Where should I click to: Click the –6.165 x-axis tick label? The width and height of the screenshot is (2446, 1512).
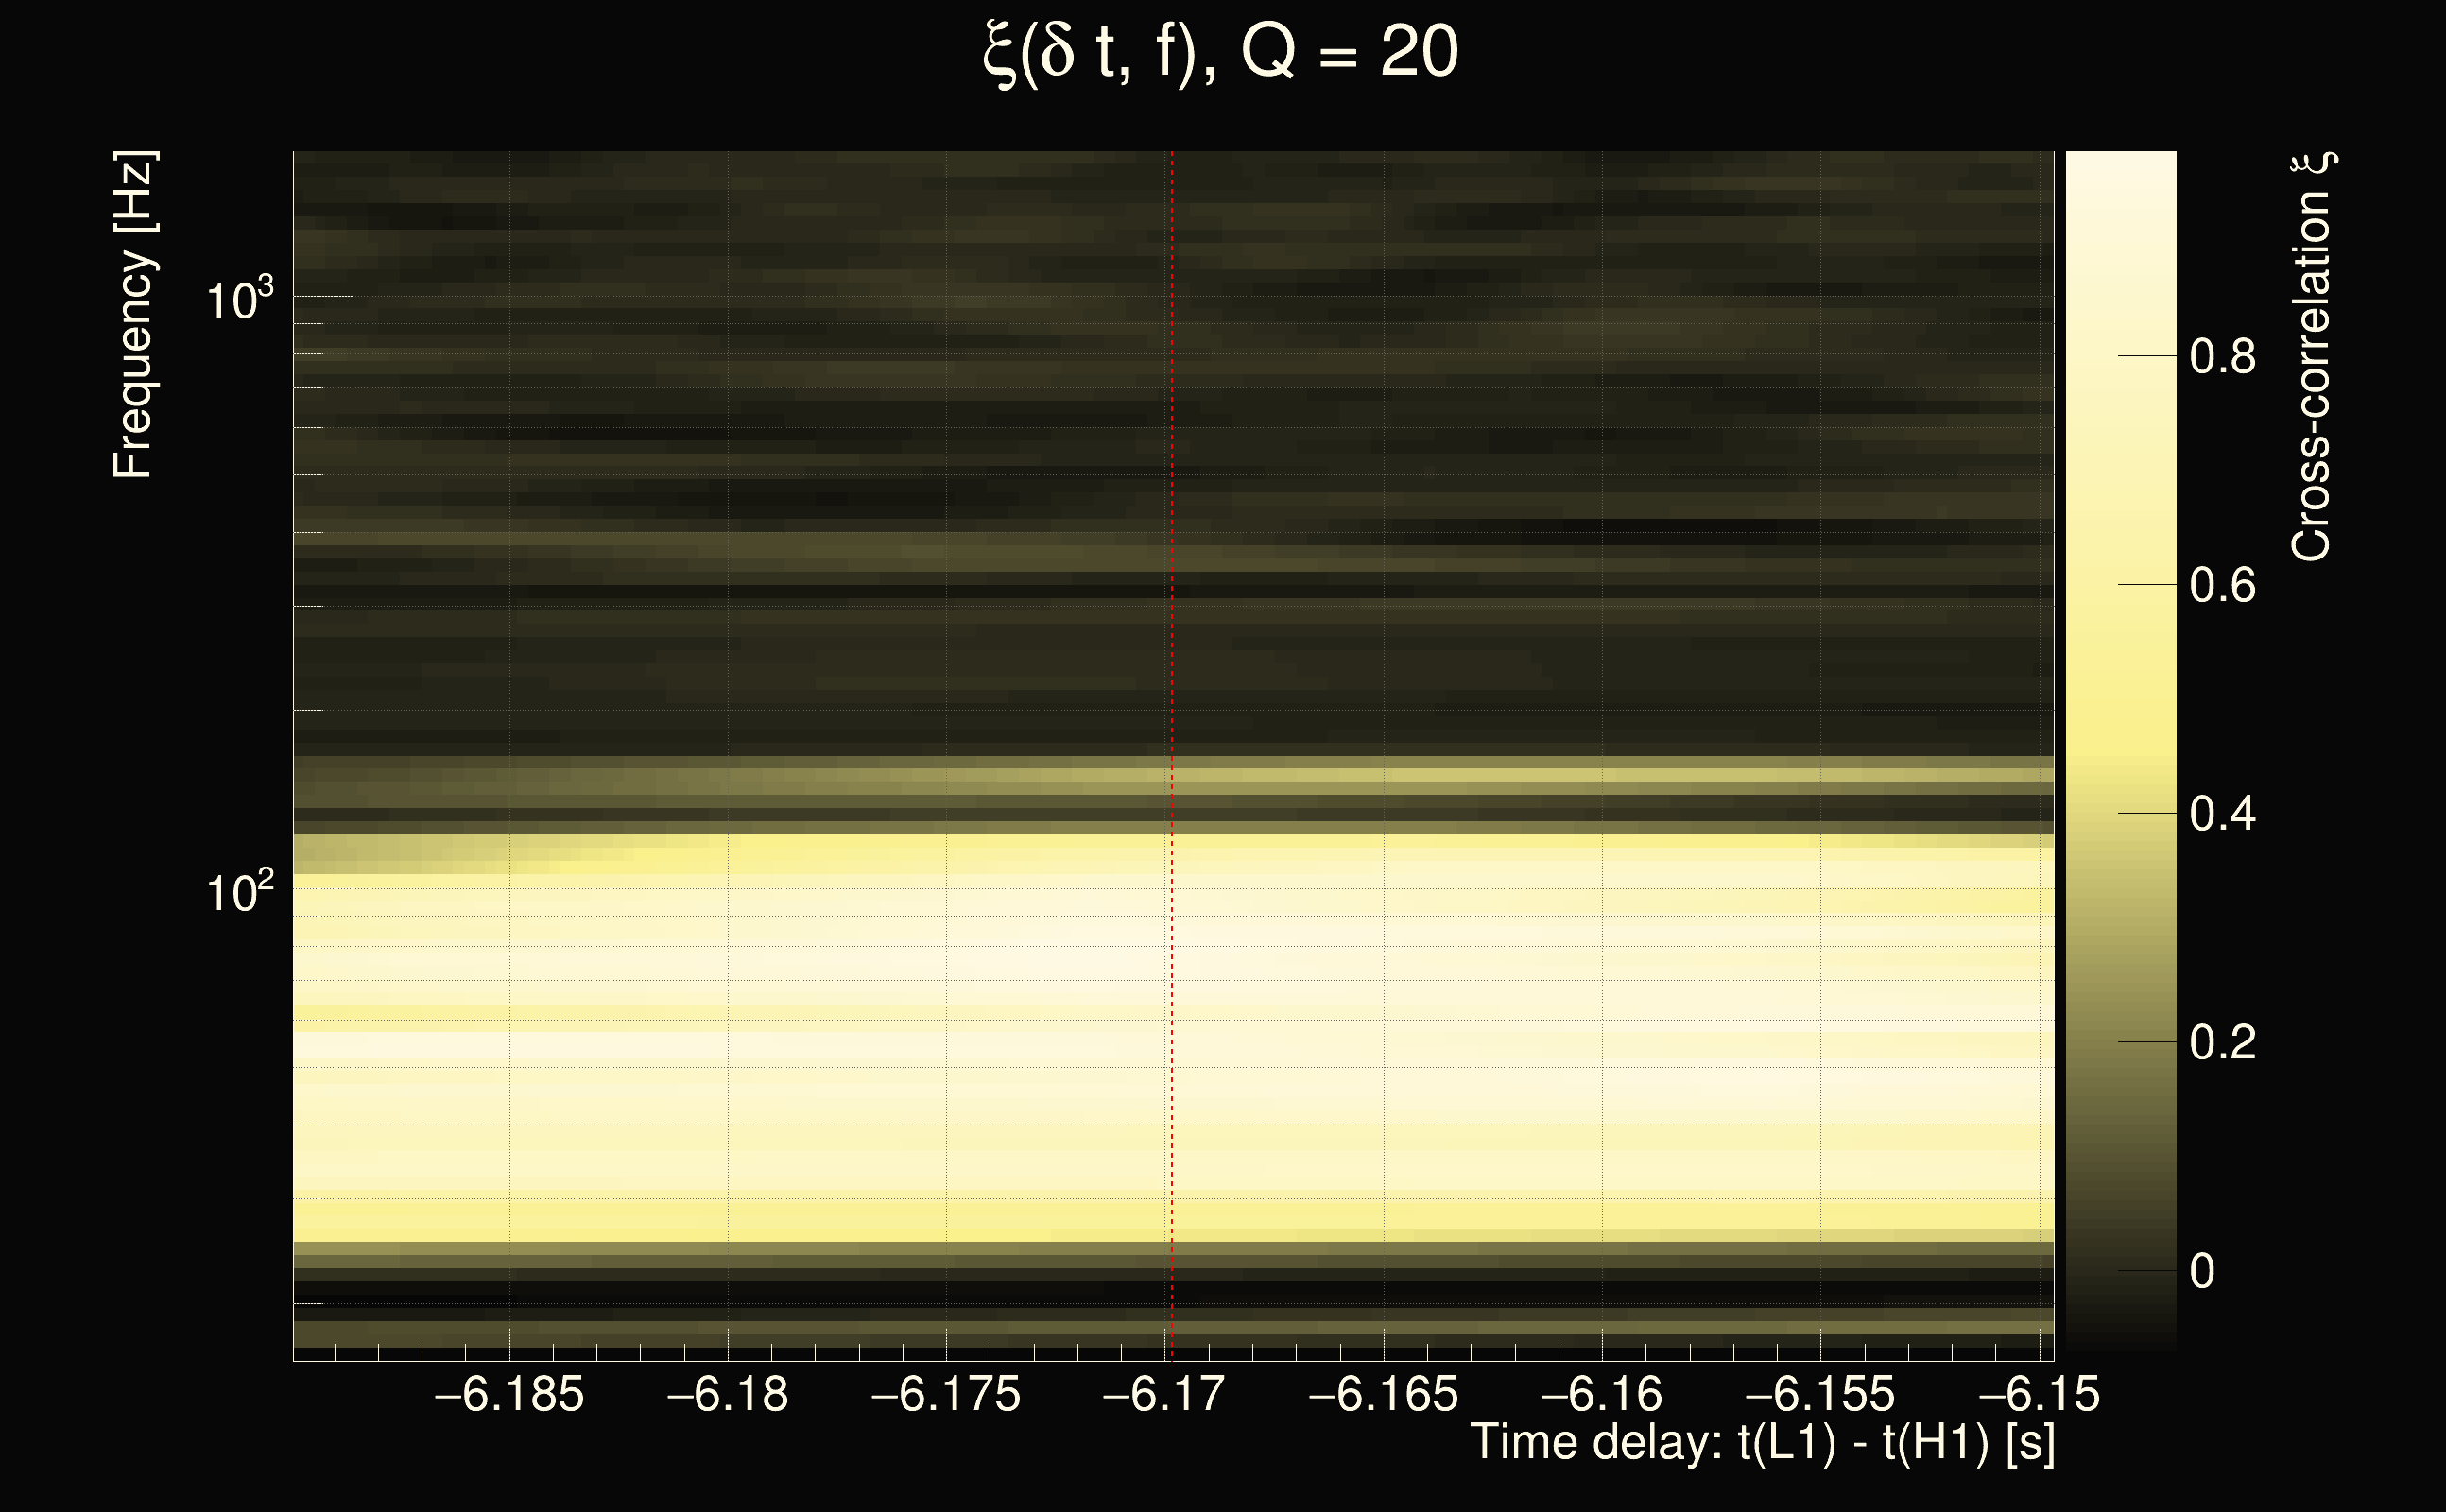pyautogui.click(x=1383, y=1394)
